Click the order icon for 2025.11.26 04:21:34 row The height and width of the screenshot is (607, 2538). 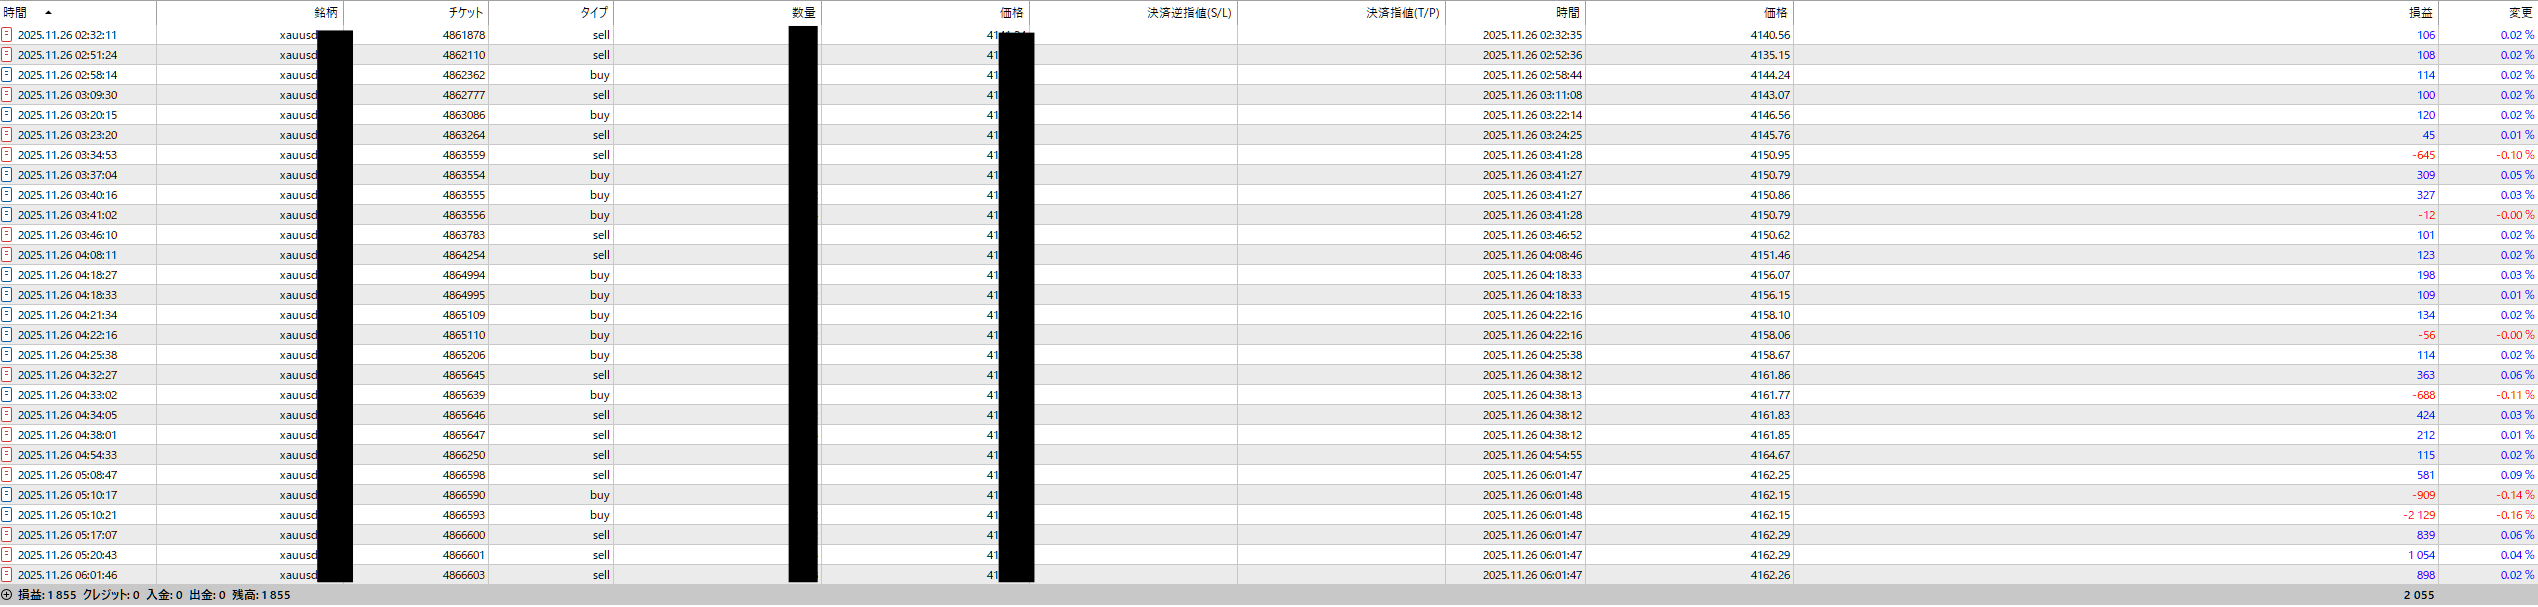(x=7, y=315)
